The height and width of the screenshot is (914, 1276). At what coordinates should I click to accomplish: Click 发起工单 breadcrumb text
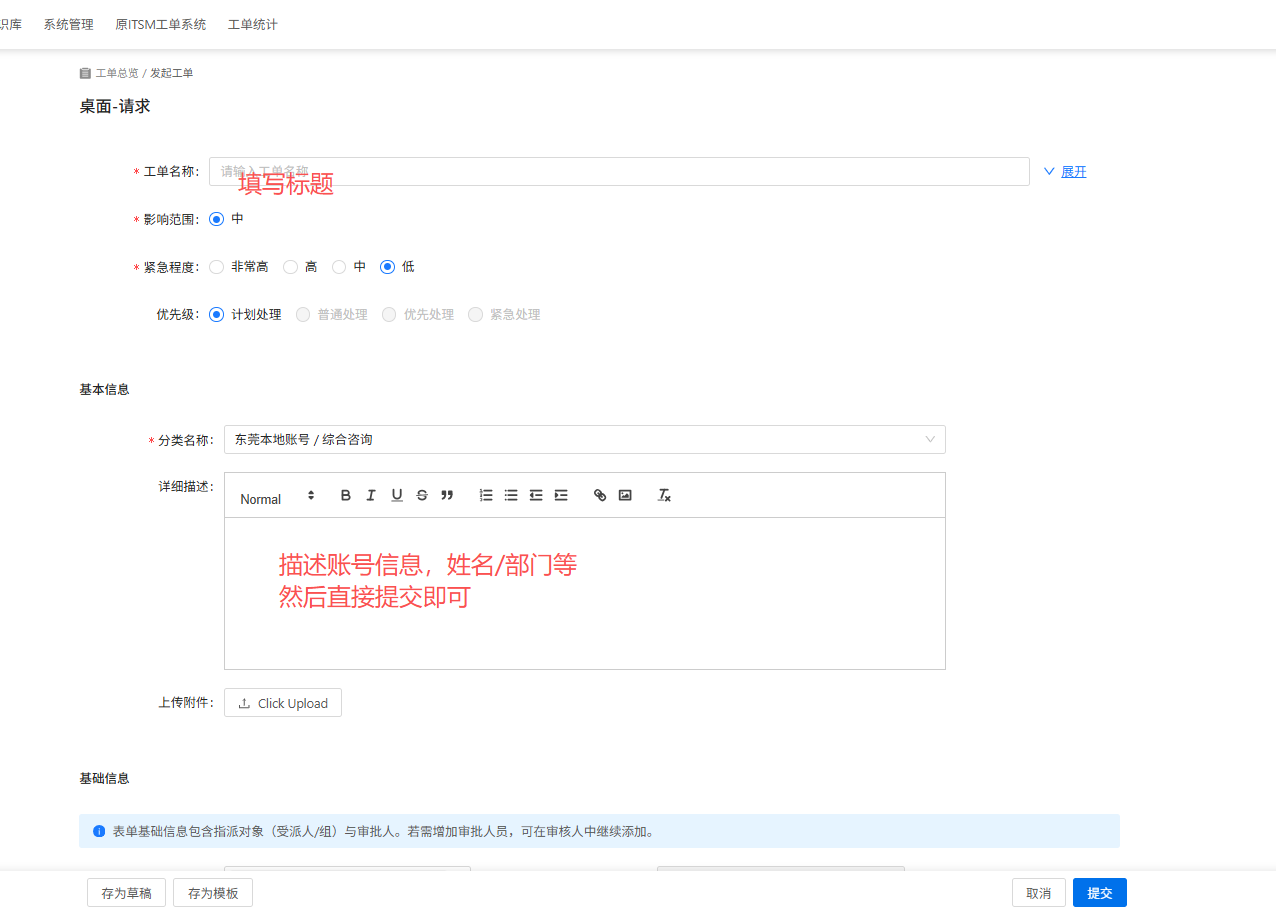pyautogui.click(x=172, y=73)
